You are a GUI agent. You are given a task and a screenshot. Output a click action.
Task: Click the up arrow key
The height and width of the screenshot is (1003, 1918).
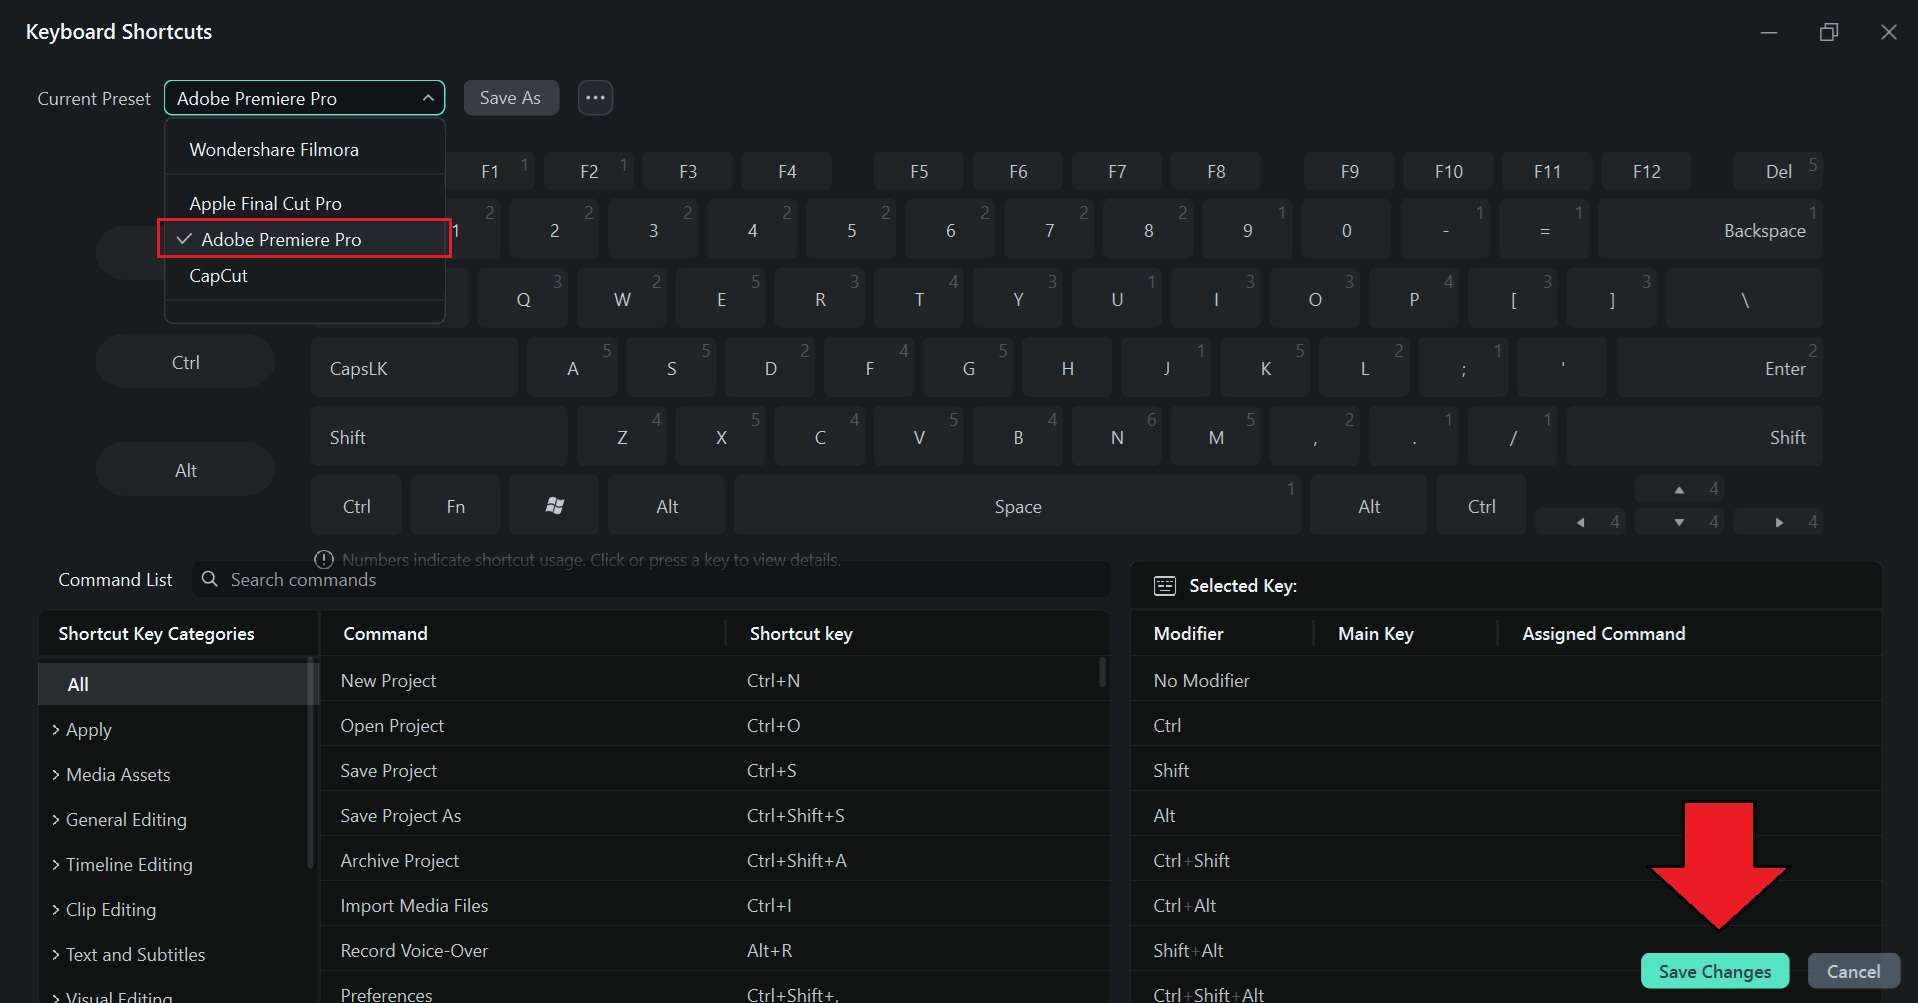point(1680,489)
